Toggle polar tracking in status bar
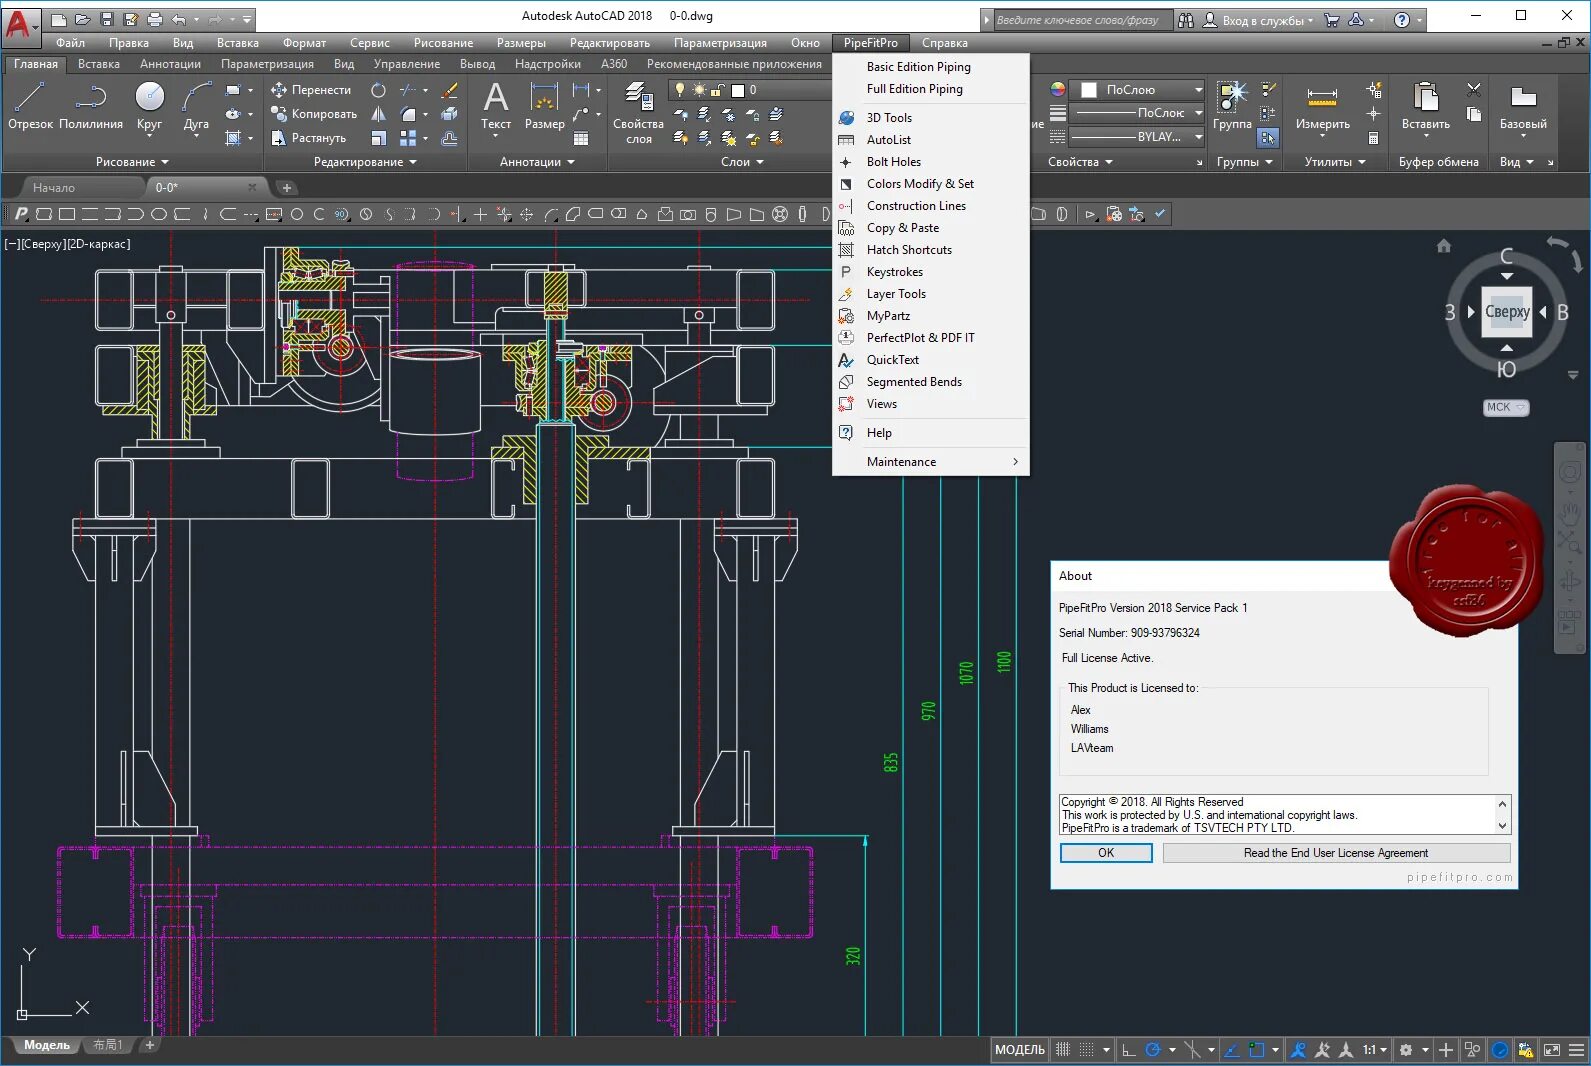 (1153, 1050)
